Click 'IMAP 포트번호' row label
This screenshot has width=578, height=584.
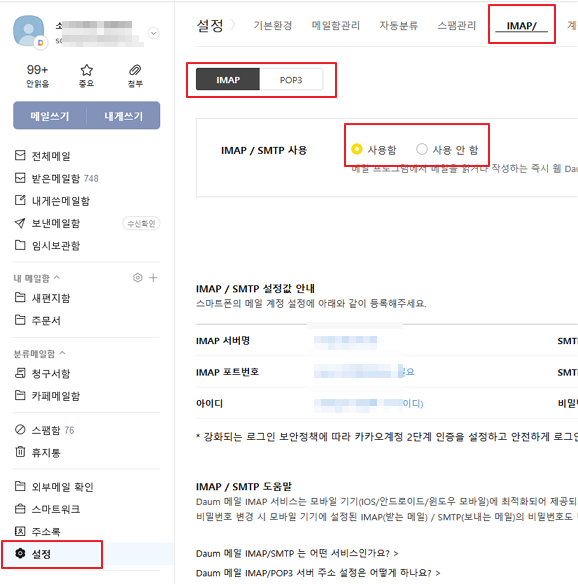(227, 372)
